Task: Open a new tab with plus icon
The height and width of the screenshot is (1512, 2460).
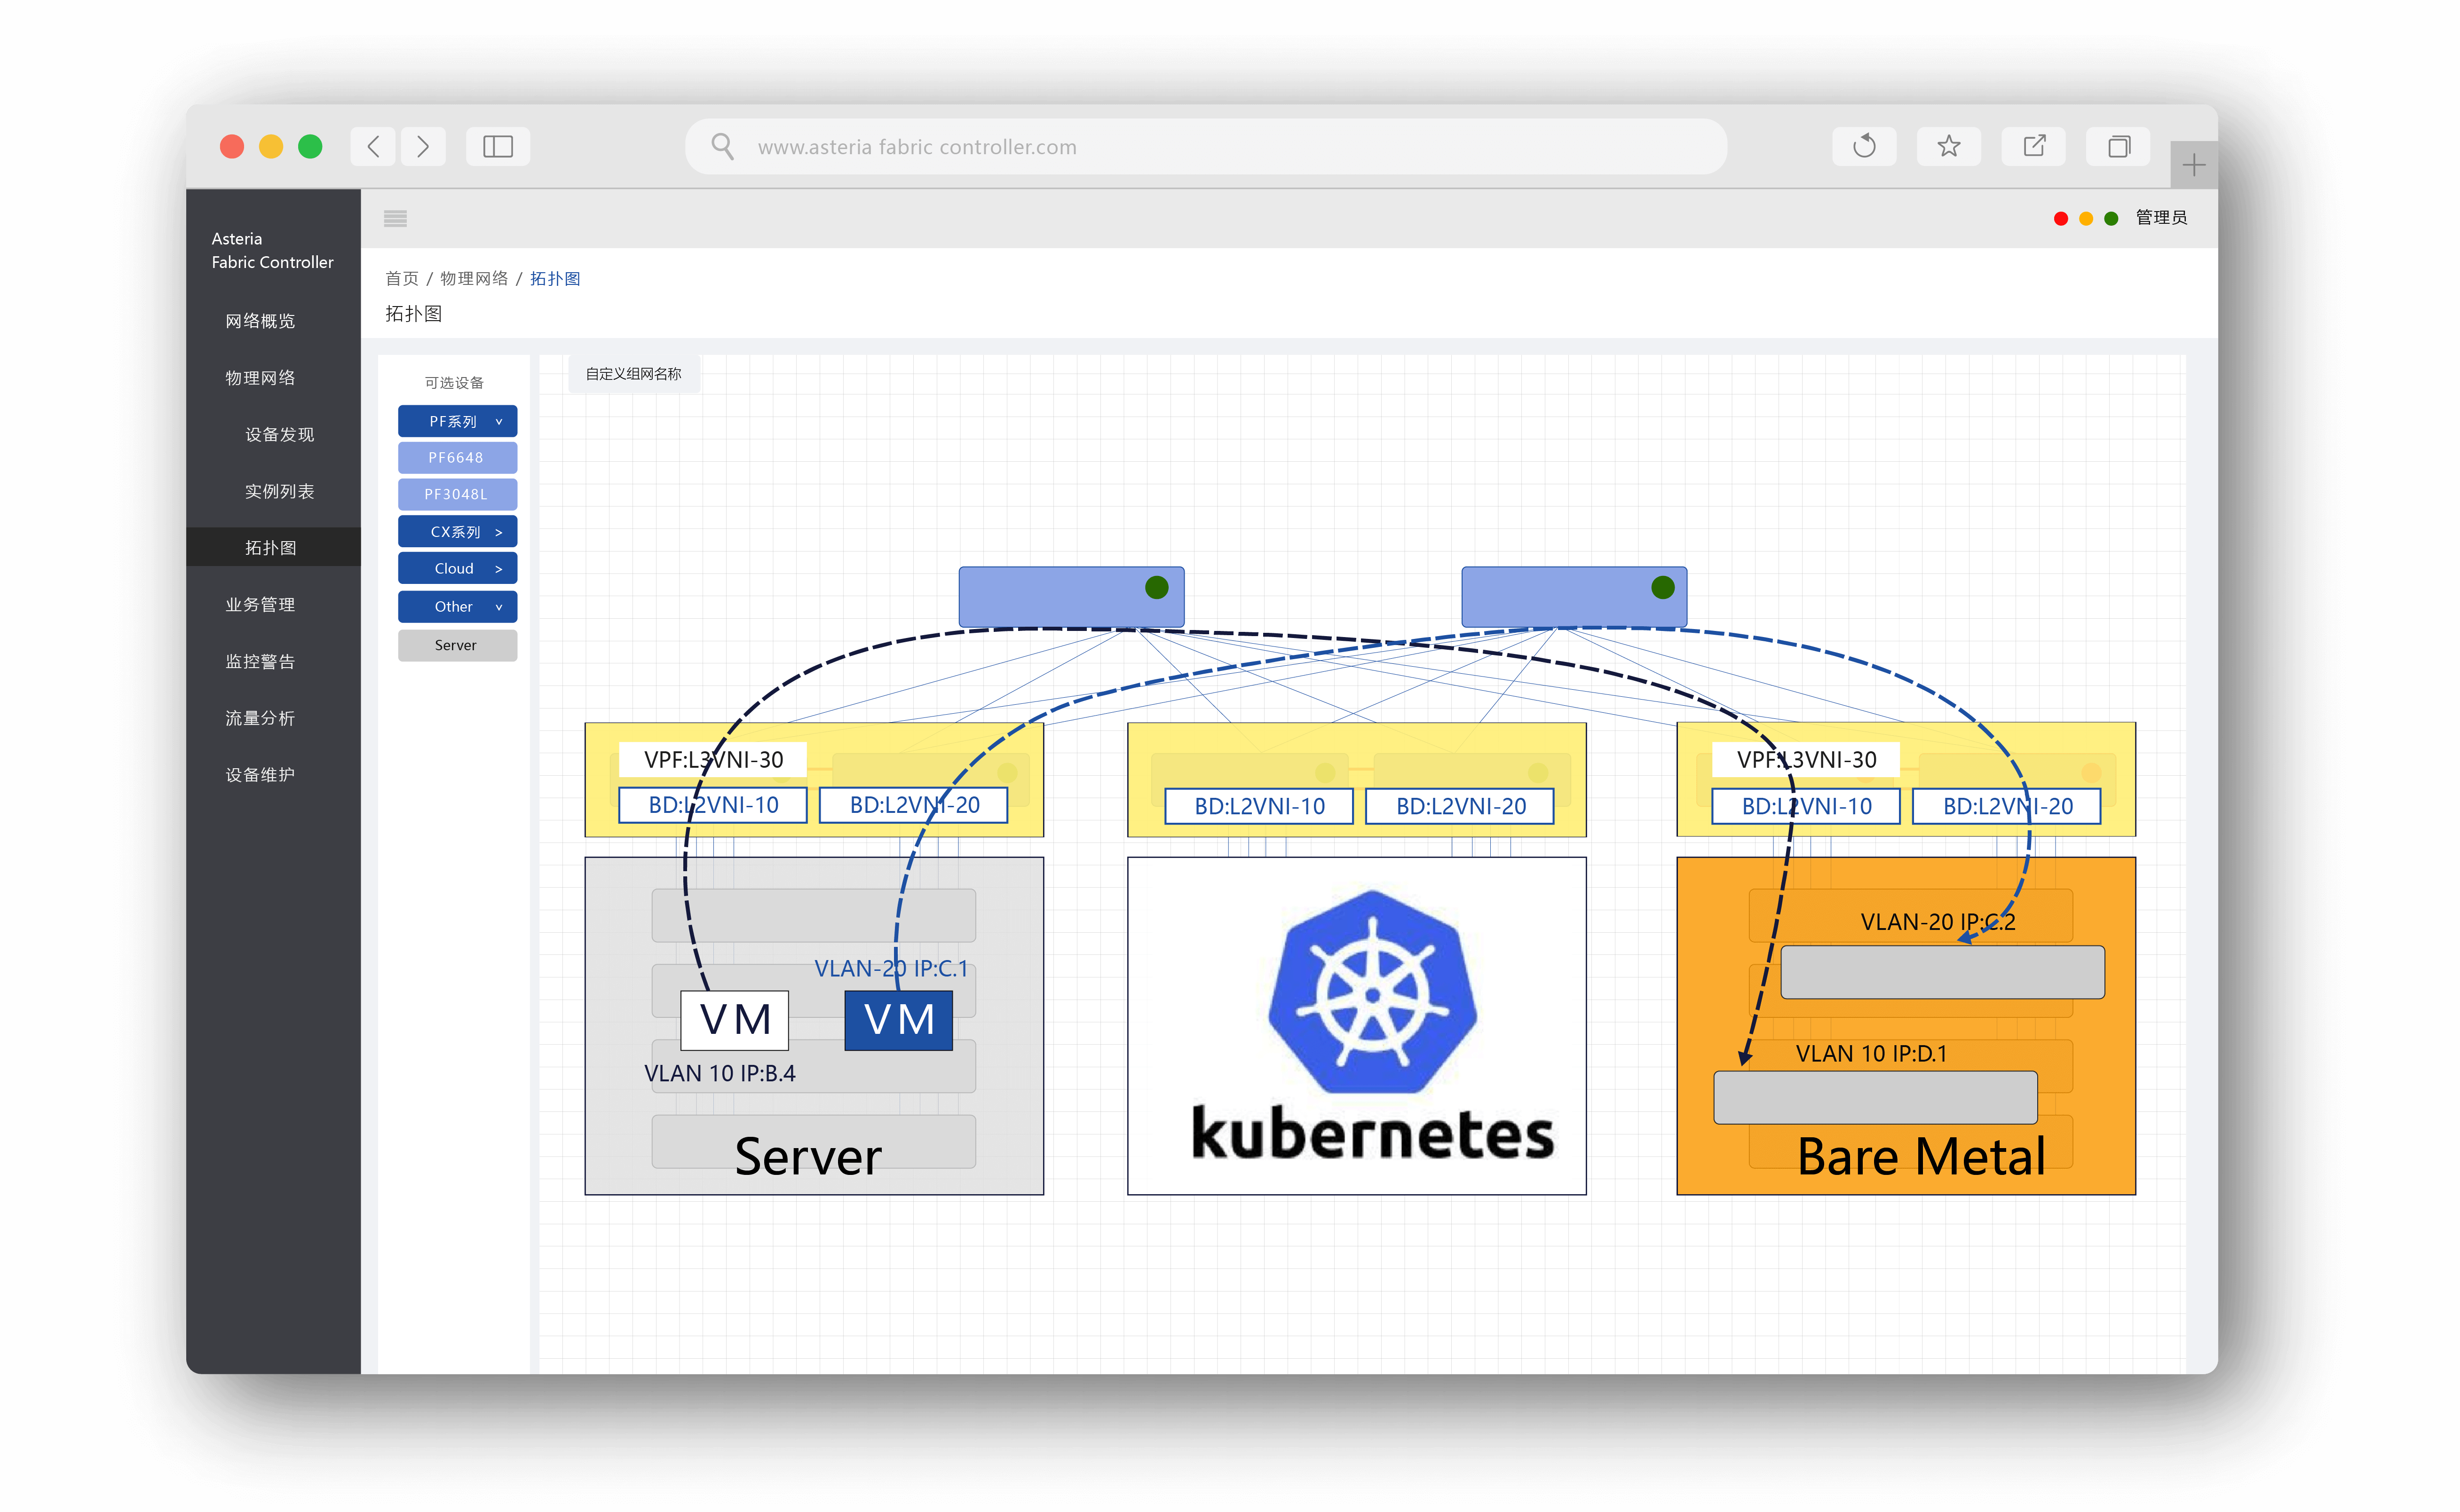Action: (x=2193, y=165)
